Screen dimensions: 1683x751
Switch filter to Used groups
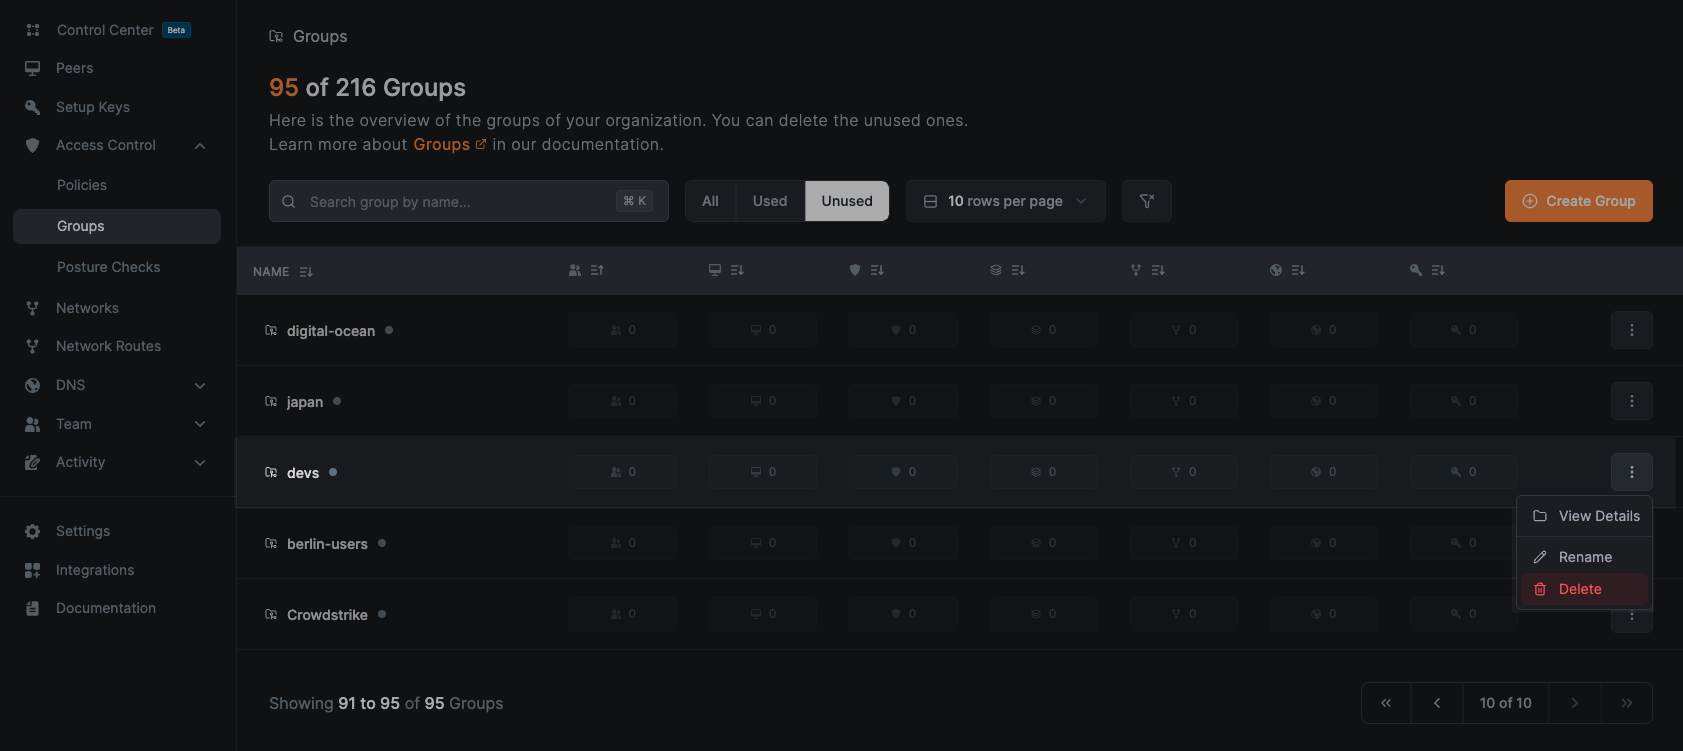(769, 201)
